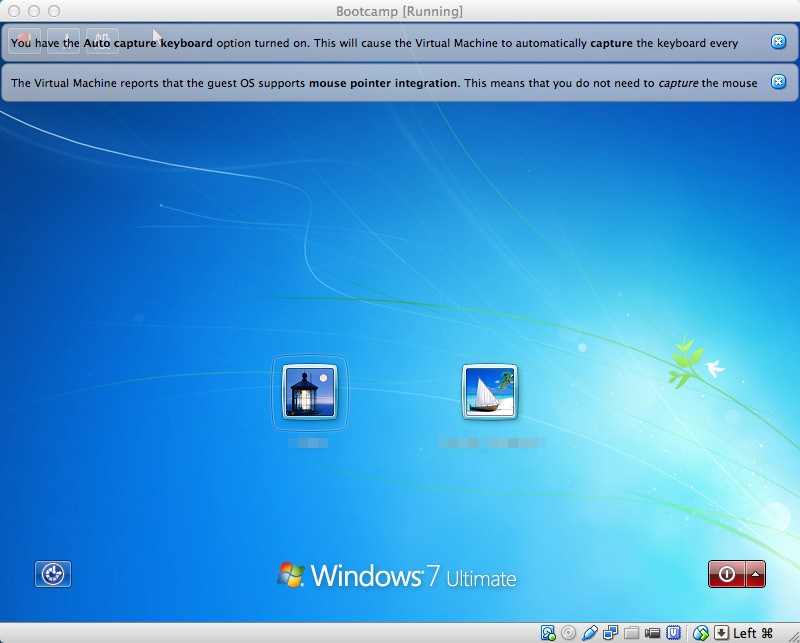Screen dimensions: 800x643
Task: Close the Bootcamp VM window
Action: point(14,11)
